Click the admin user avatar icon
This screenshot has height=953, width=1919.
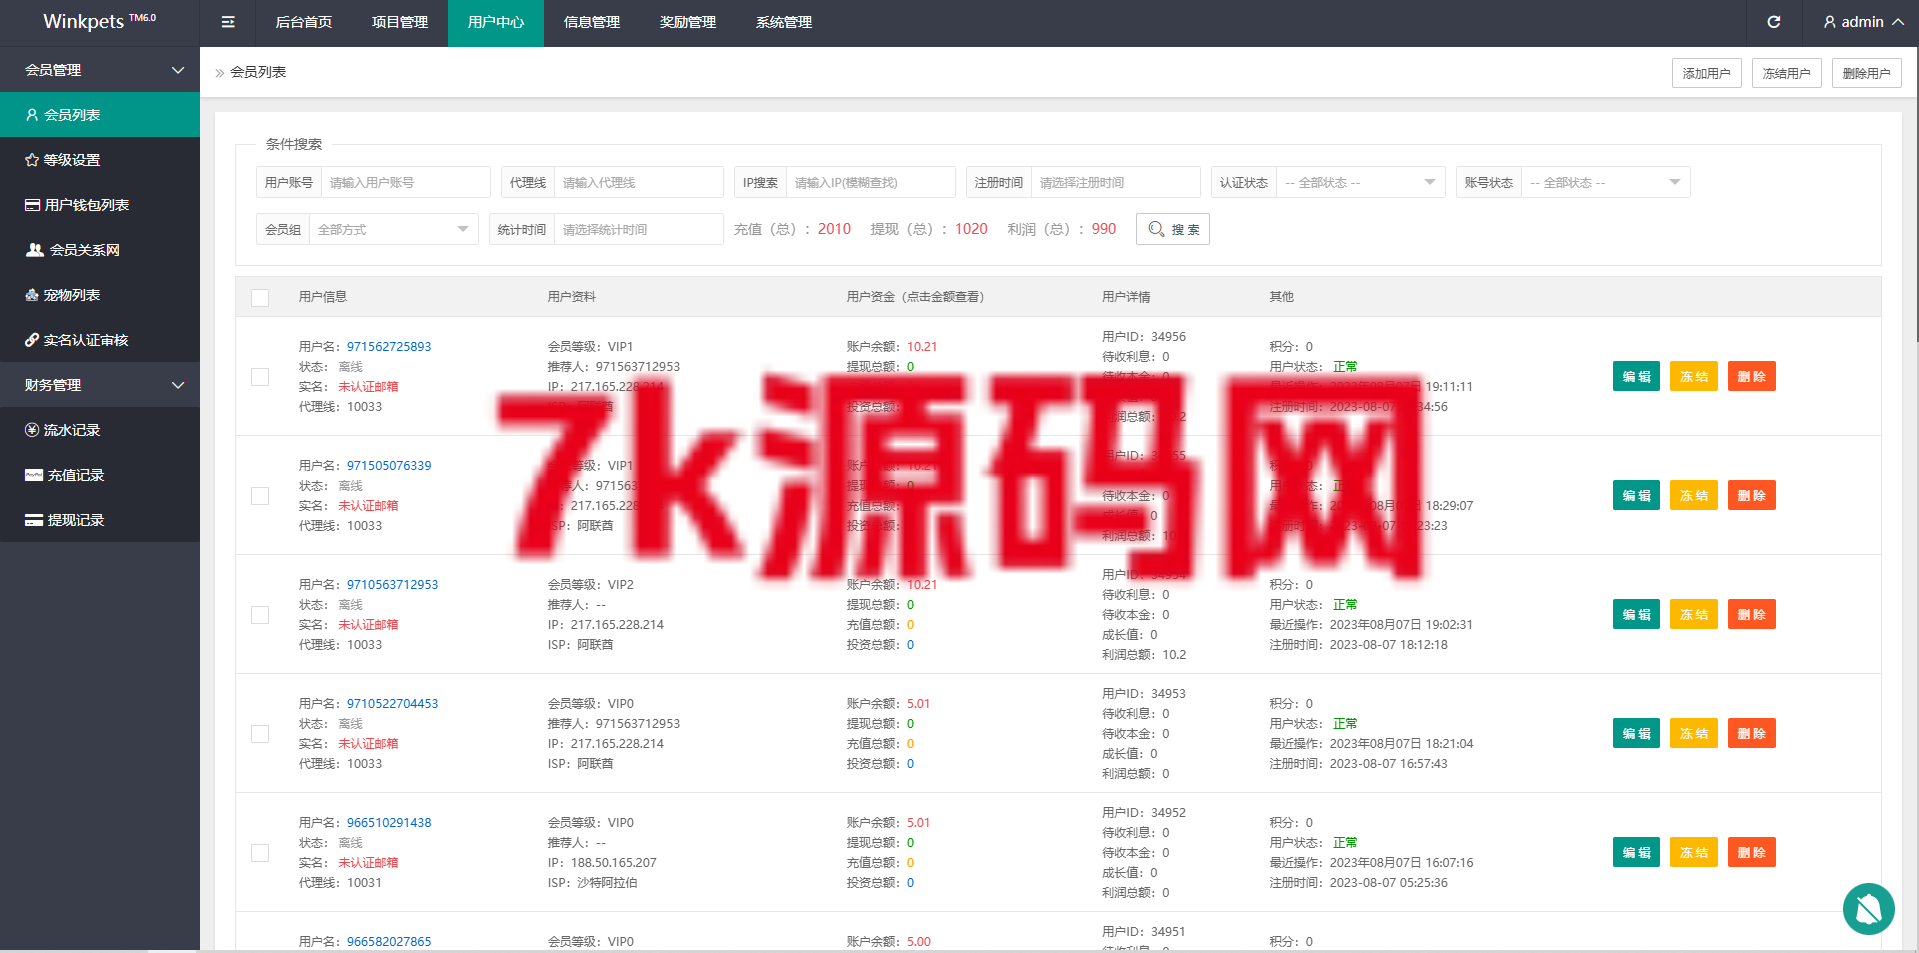[1830, 22]
